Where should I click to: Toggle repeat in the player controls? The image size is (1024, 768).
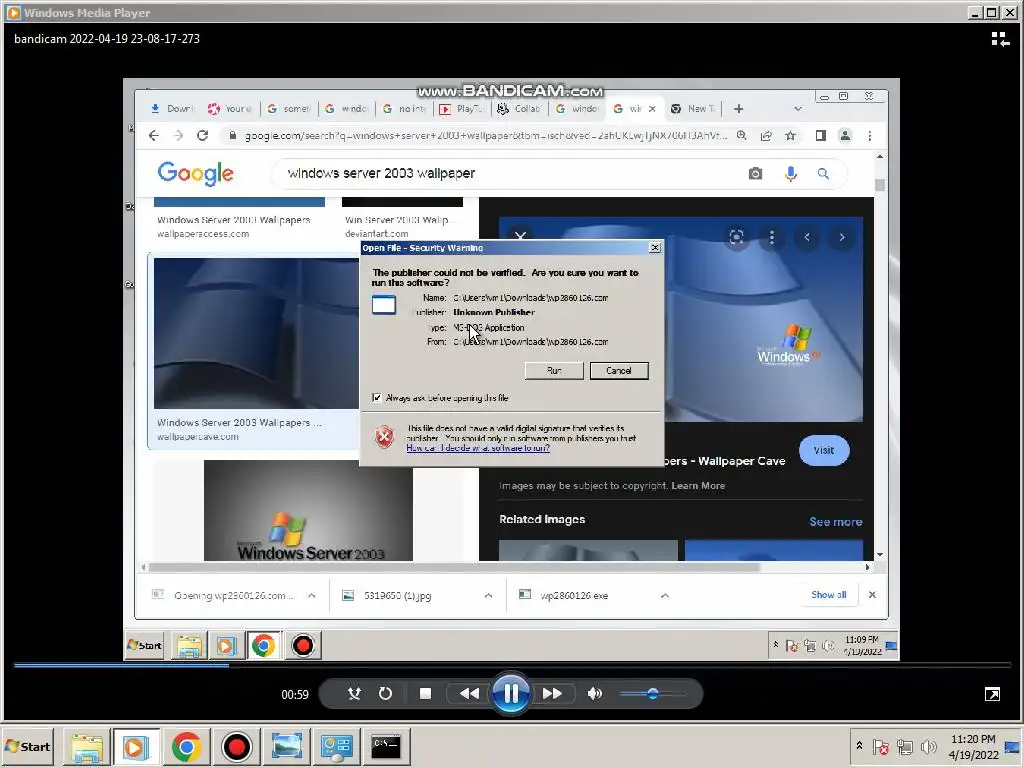(x=385, y=694)
